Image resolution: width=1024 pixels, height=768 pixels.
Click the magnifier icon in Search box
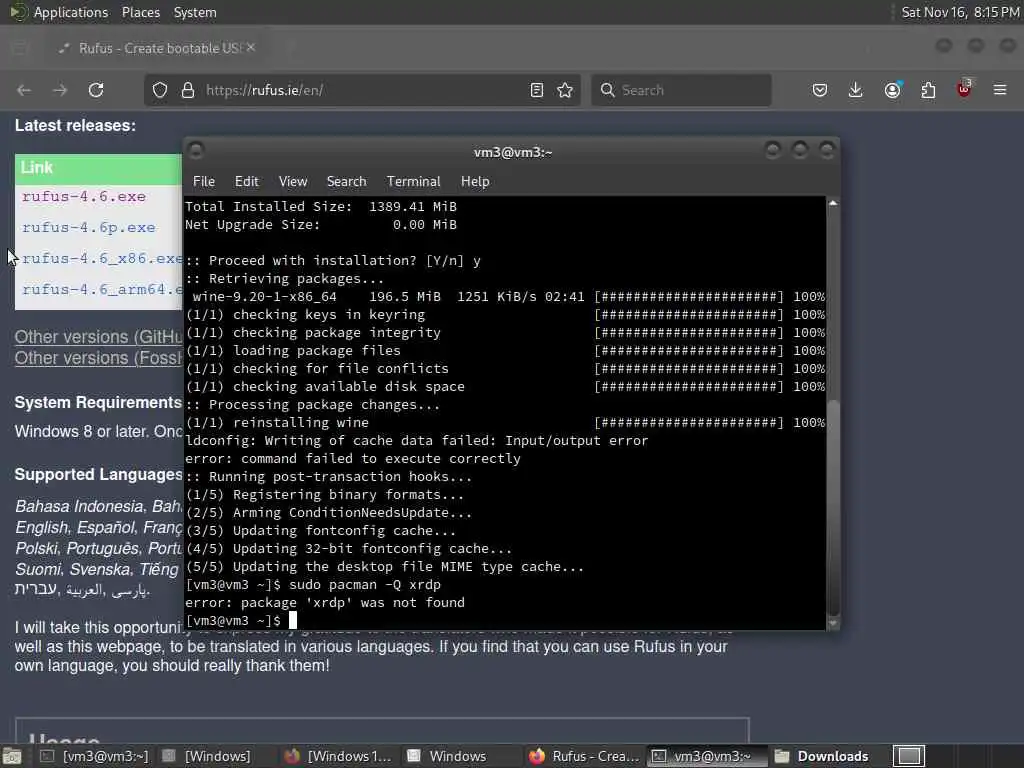[607, 90]
